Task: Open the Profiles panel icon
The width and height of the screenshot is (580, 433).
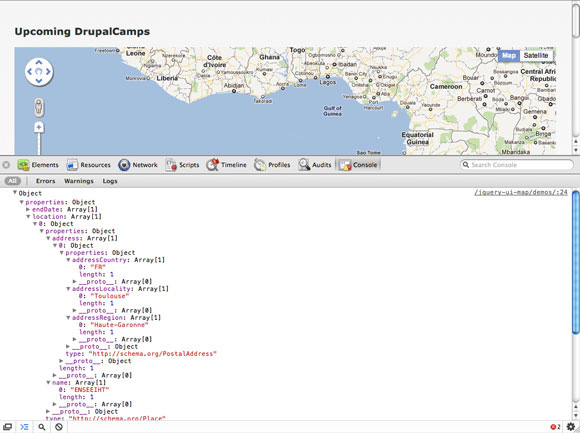Action: coord(260,165)
